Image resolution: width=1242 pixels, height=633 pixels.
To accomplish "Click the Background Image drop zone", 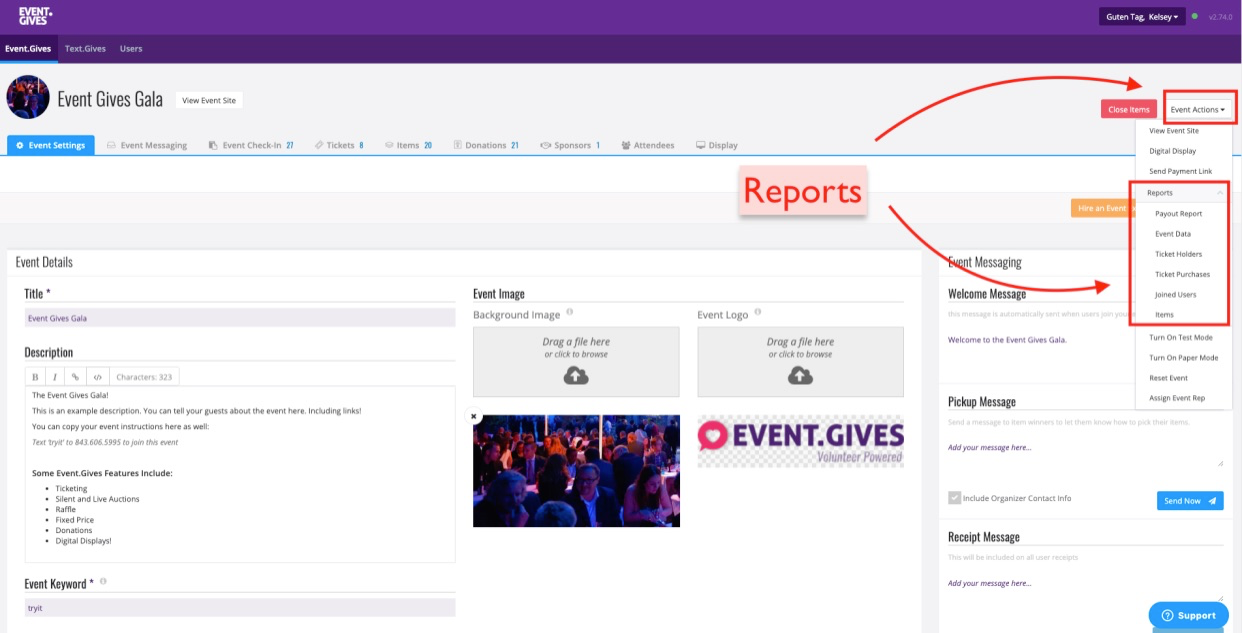I will click(x=576, y=361).
